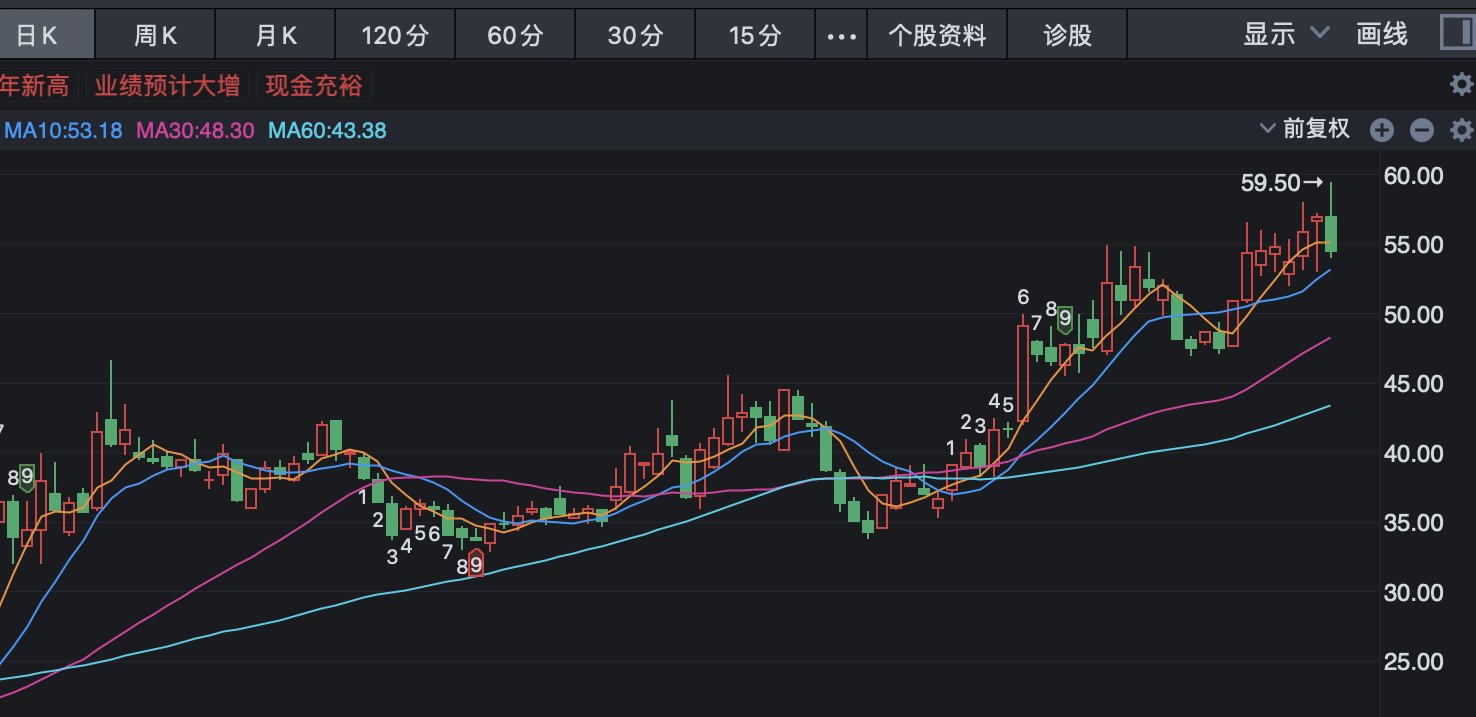Switch to the 周K tab
Screen dimensions: 1476x717
155,36
